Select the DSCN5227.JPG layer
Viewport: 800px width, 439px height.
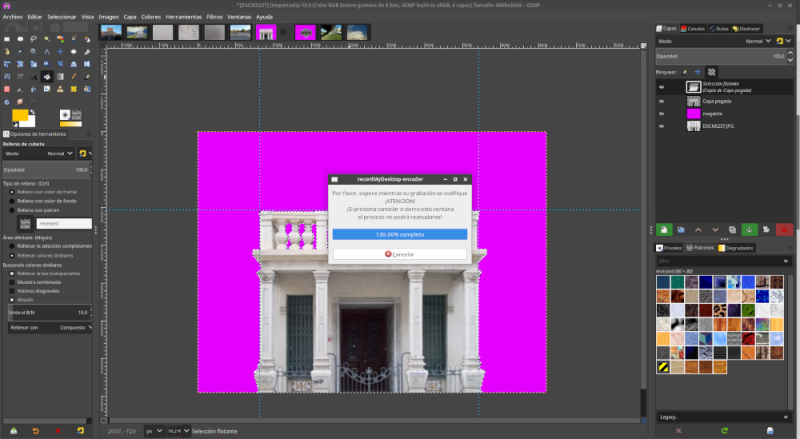coord(720,127)
